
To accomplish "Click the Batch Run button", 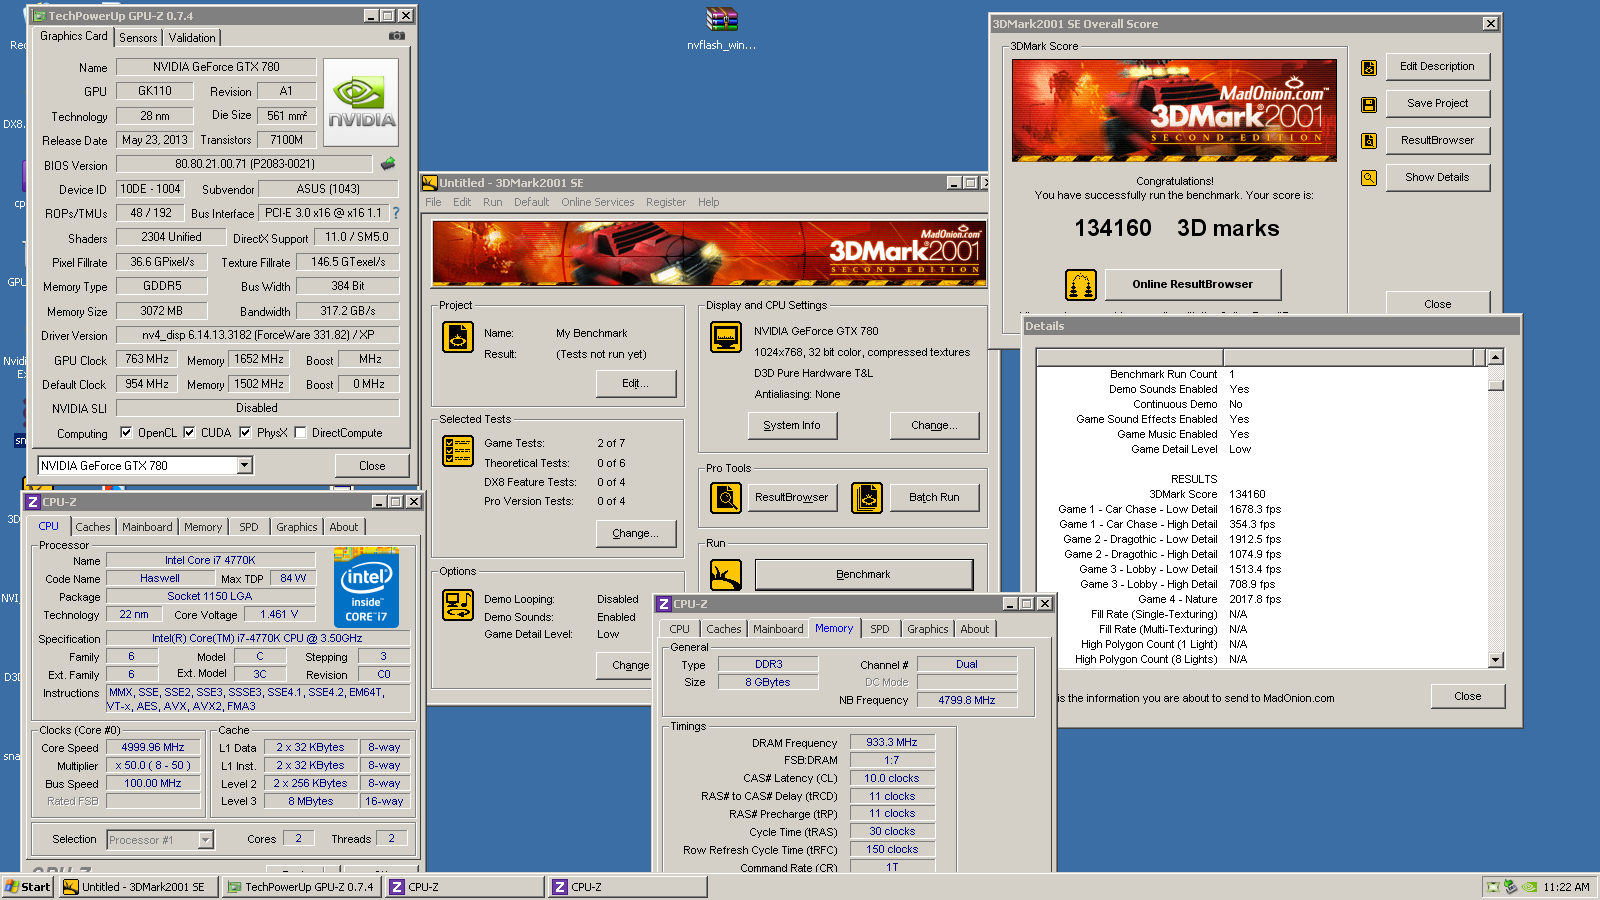I will coord(934,498).
